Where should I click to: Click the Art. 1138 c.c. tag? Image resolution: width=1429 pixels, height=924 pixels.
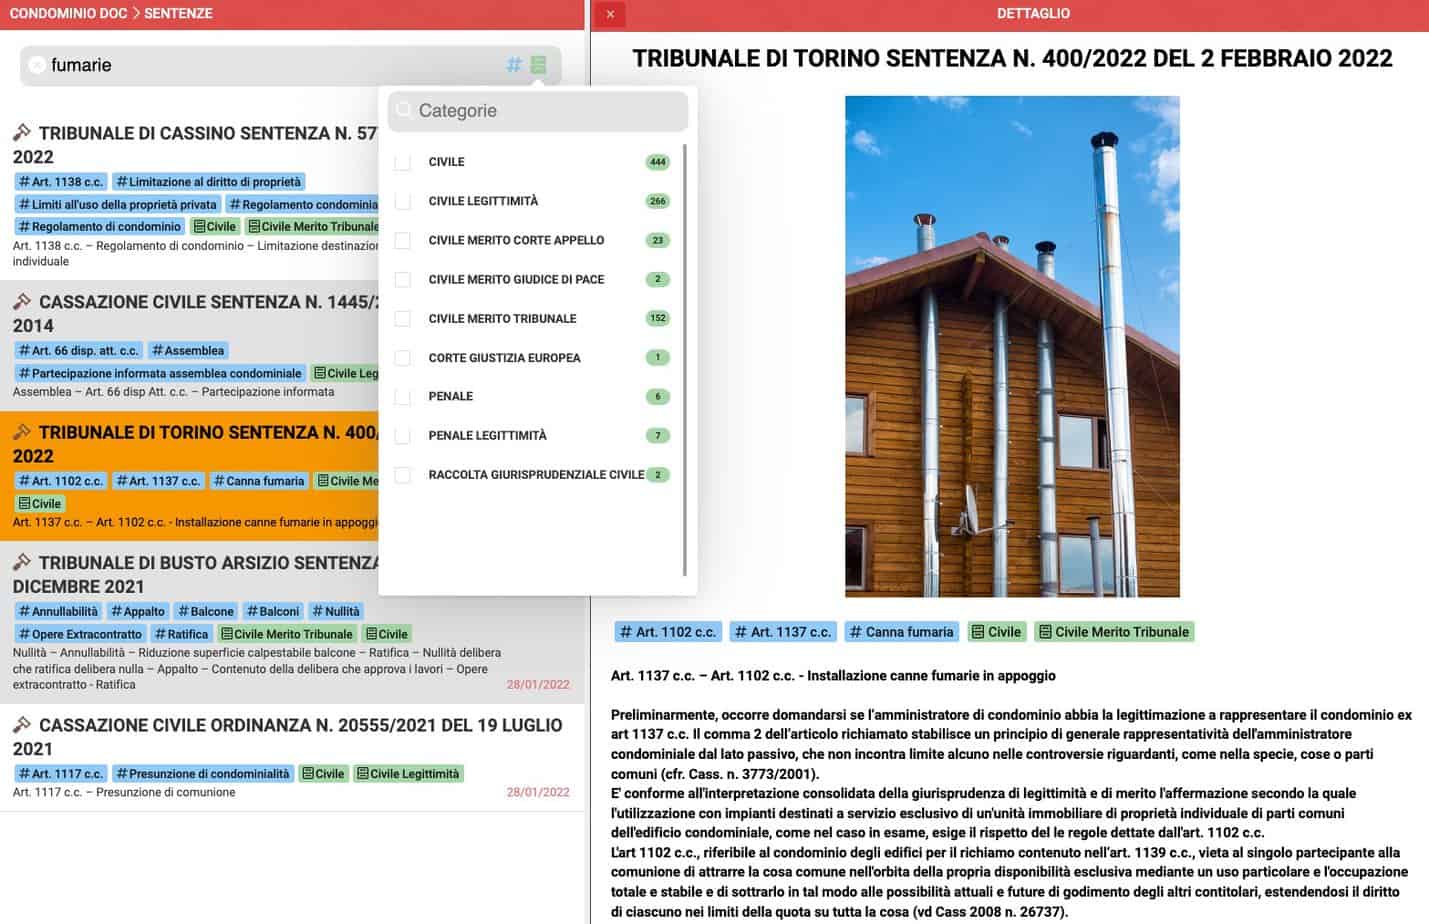(60, 182)
